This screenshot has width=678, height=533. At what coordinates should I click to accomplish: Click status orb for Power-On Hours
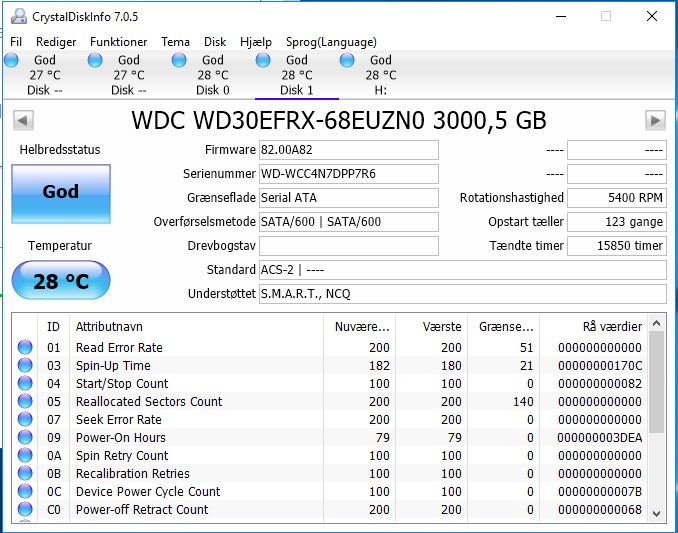pyautogui.click(x=25, y=437)
